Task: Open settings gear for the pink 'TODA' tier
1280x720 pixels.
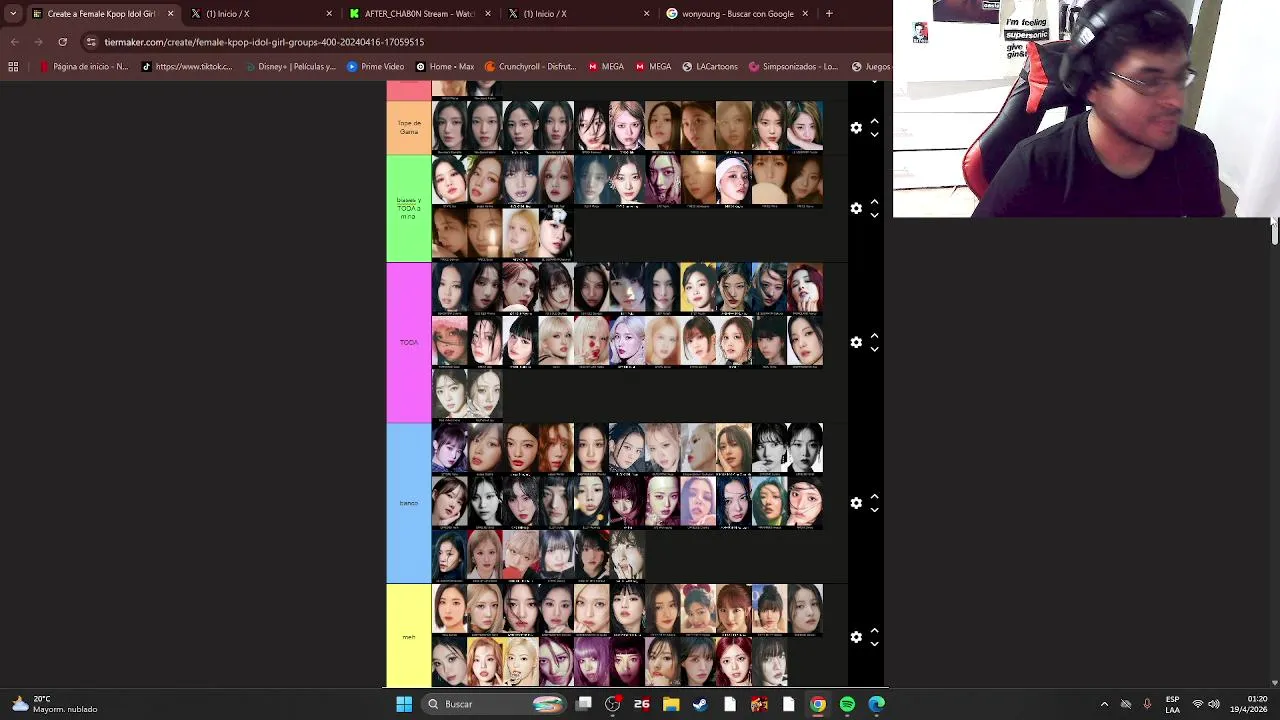Action: (x=856, y=342)
